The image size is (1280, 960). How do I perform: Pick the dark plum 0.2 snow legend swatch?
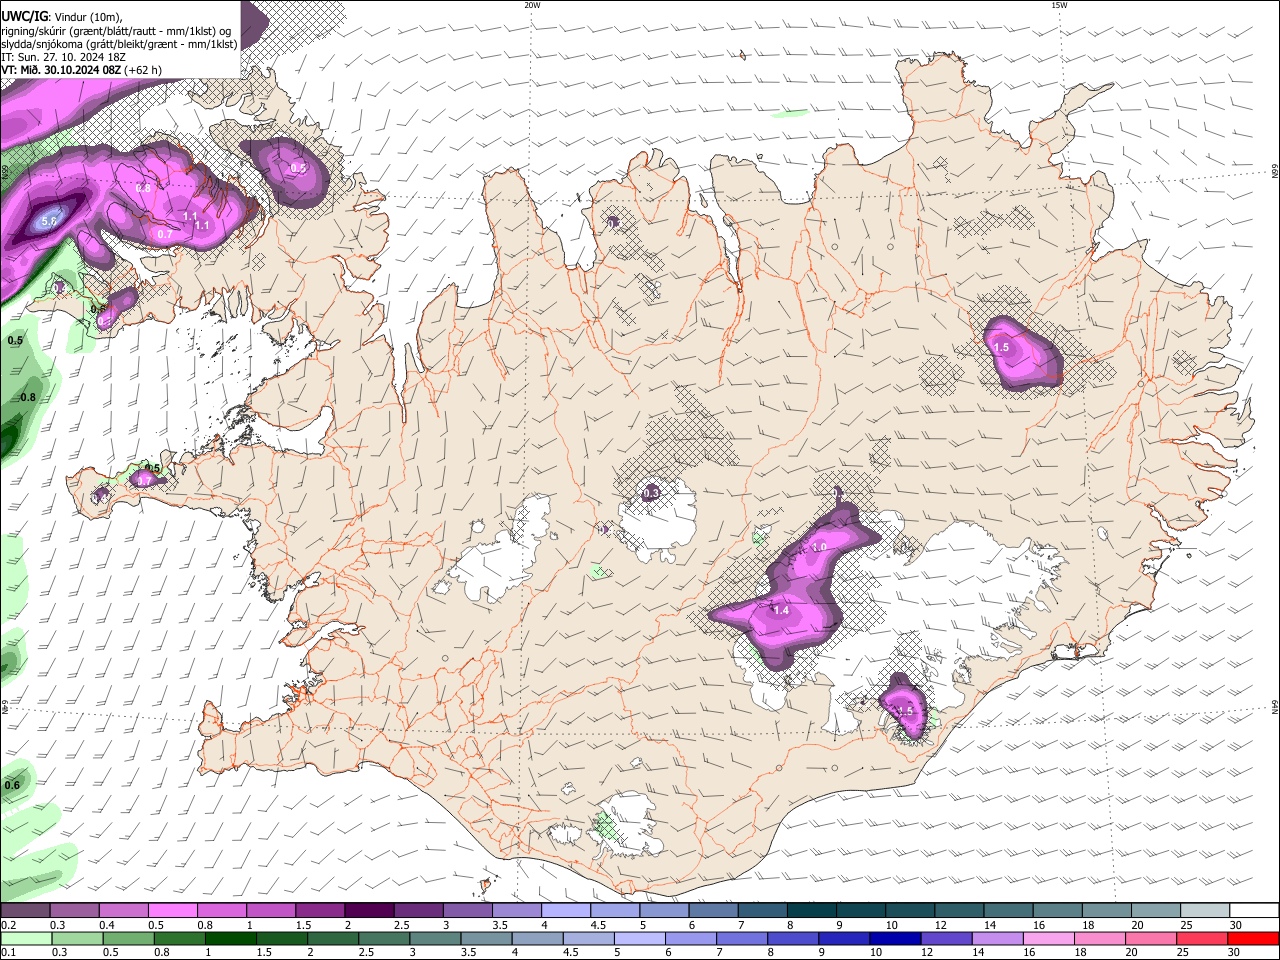(x=25, y=910)
